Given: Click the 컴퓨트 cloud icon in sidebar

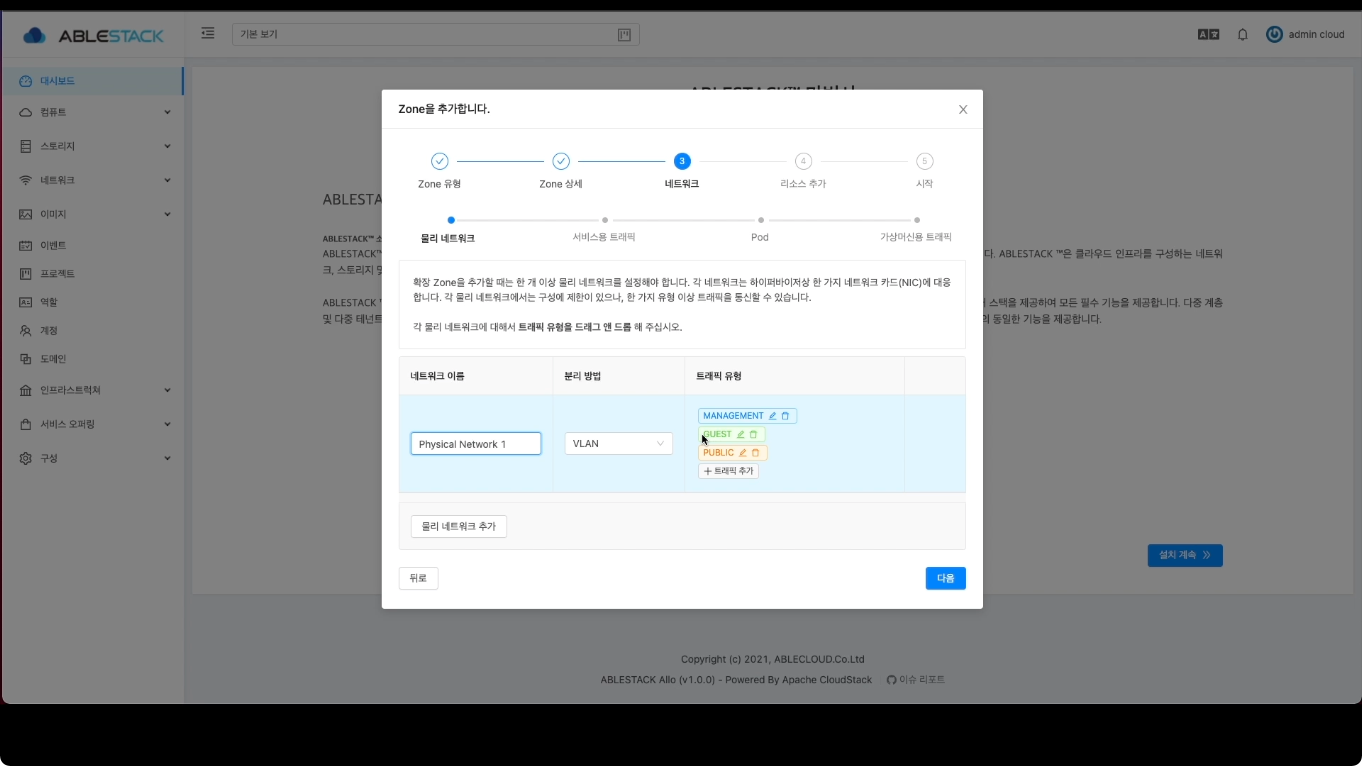Looking at the screenshot, I should tap(26, 112).
